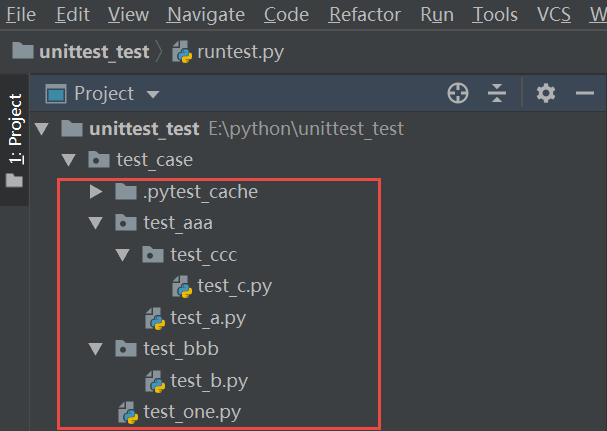The height and width of the screenshot is (431, 607).
Task: Expand the .pytest_cache folder
Action: (96, 191)
